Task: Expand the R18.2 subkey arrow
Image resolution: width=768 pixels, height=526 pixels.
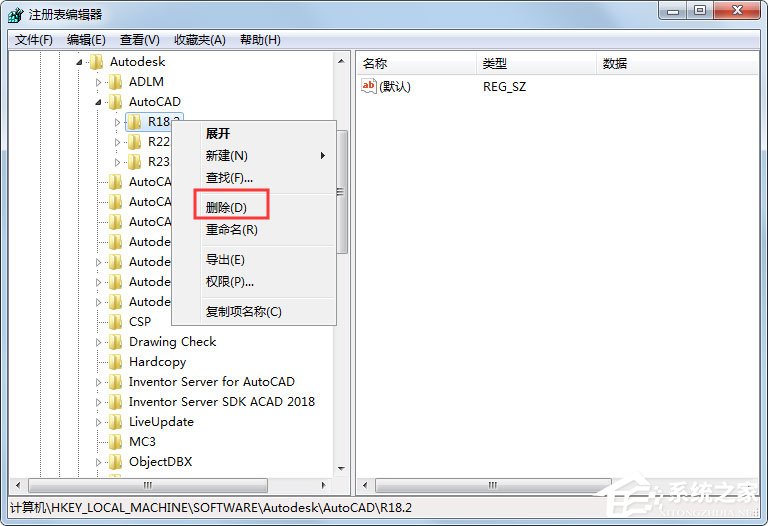Action: pyautogui.click(x=117, y=122)
